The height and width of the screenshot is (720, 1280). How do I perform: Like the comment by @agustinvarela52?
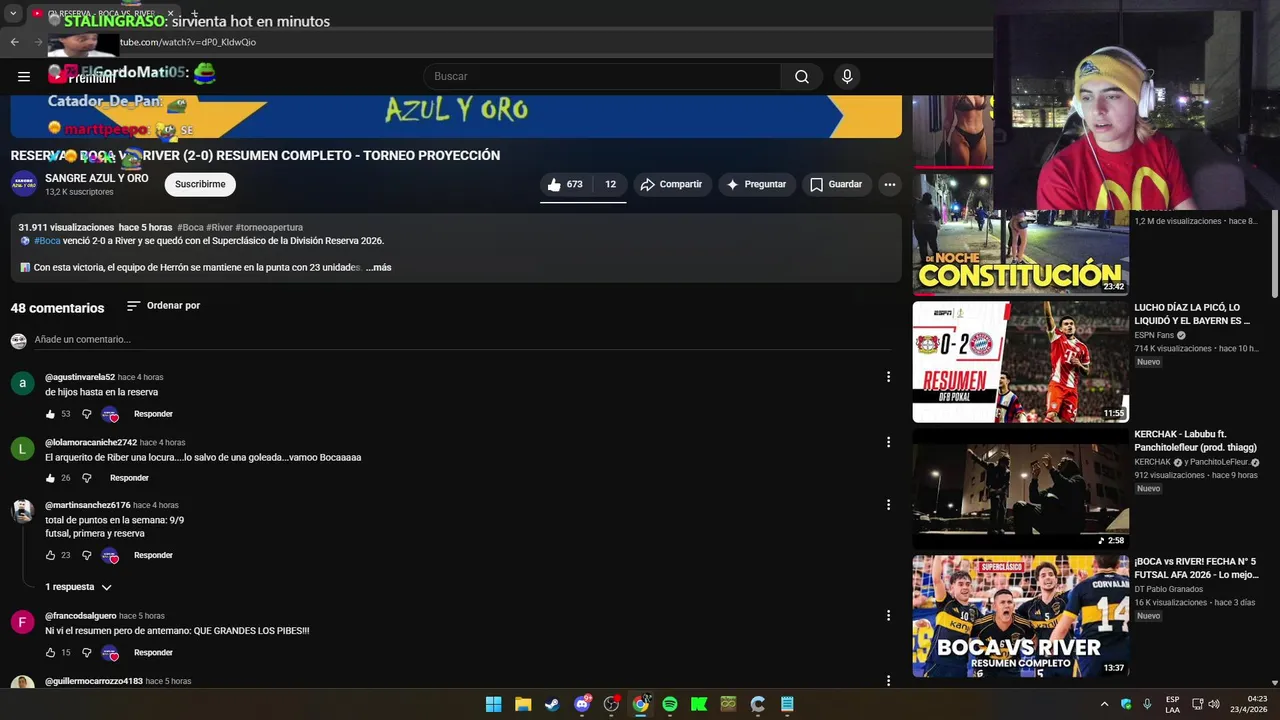pos(50,414)
